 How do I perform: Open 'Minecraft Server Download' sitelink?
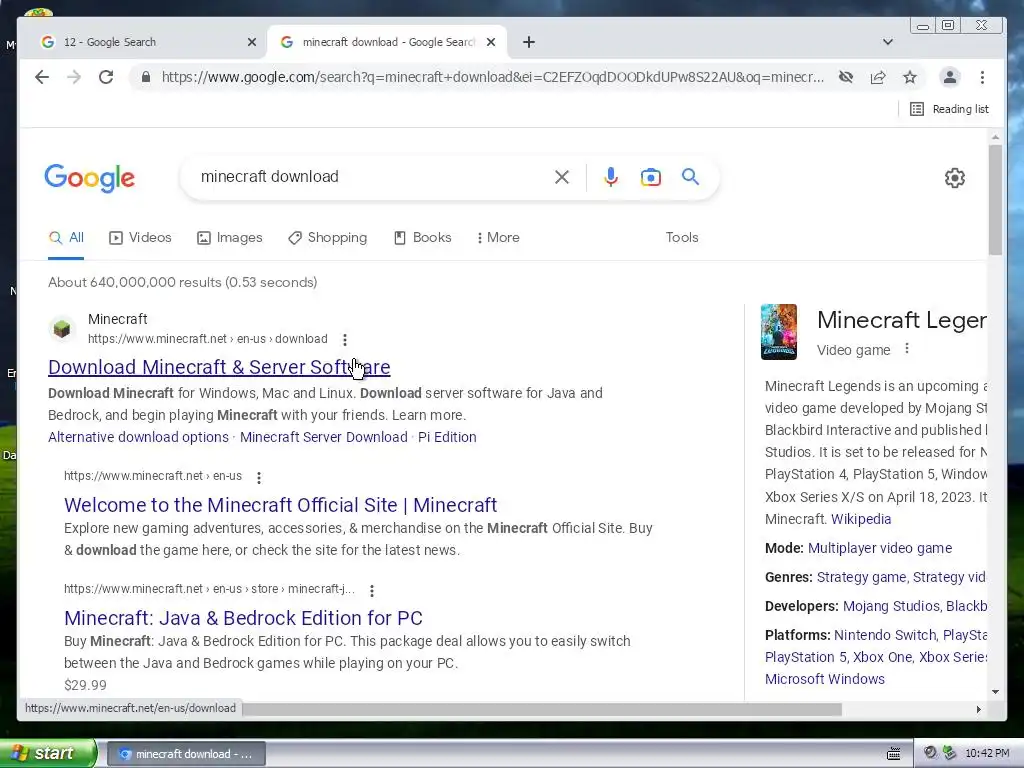(x=324, y=437)
